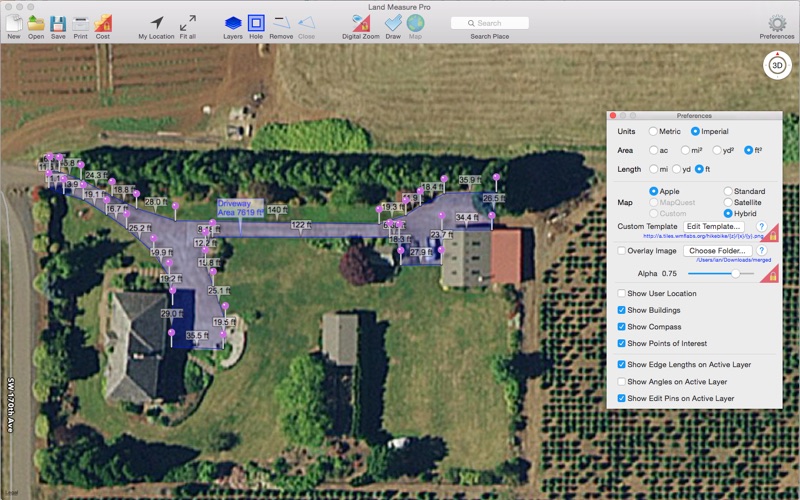Image resolution: width=800 pixels, height=500 pixels.
Task: Enable Show Angles on Active Layer
Action: tap(621, 382)
